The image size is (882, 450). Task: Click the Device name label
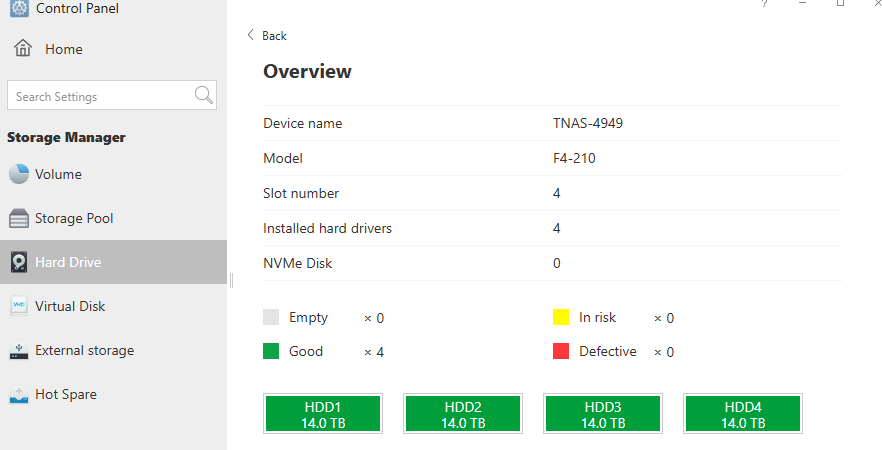pyautogui.click(x=303, y=123)
